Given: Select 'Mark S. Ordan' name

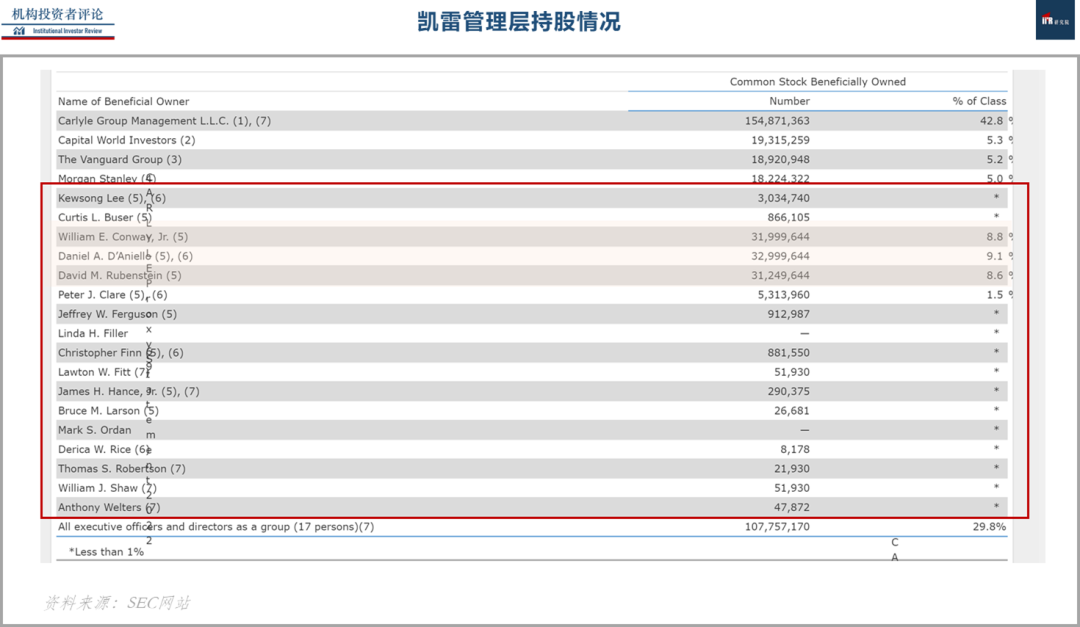Looking at the screenshot, I should (x=94, y=429).
